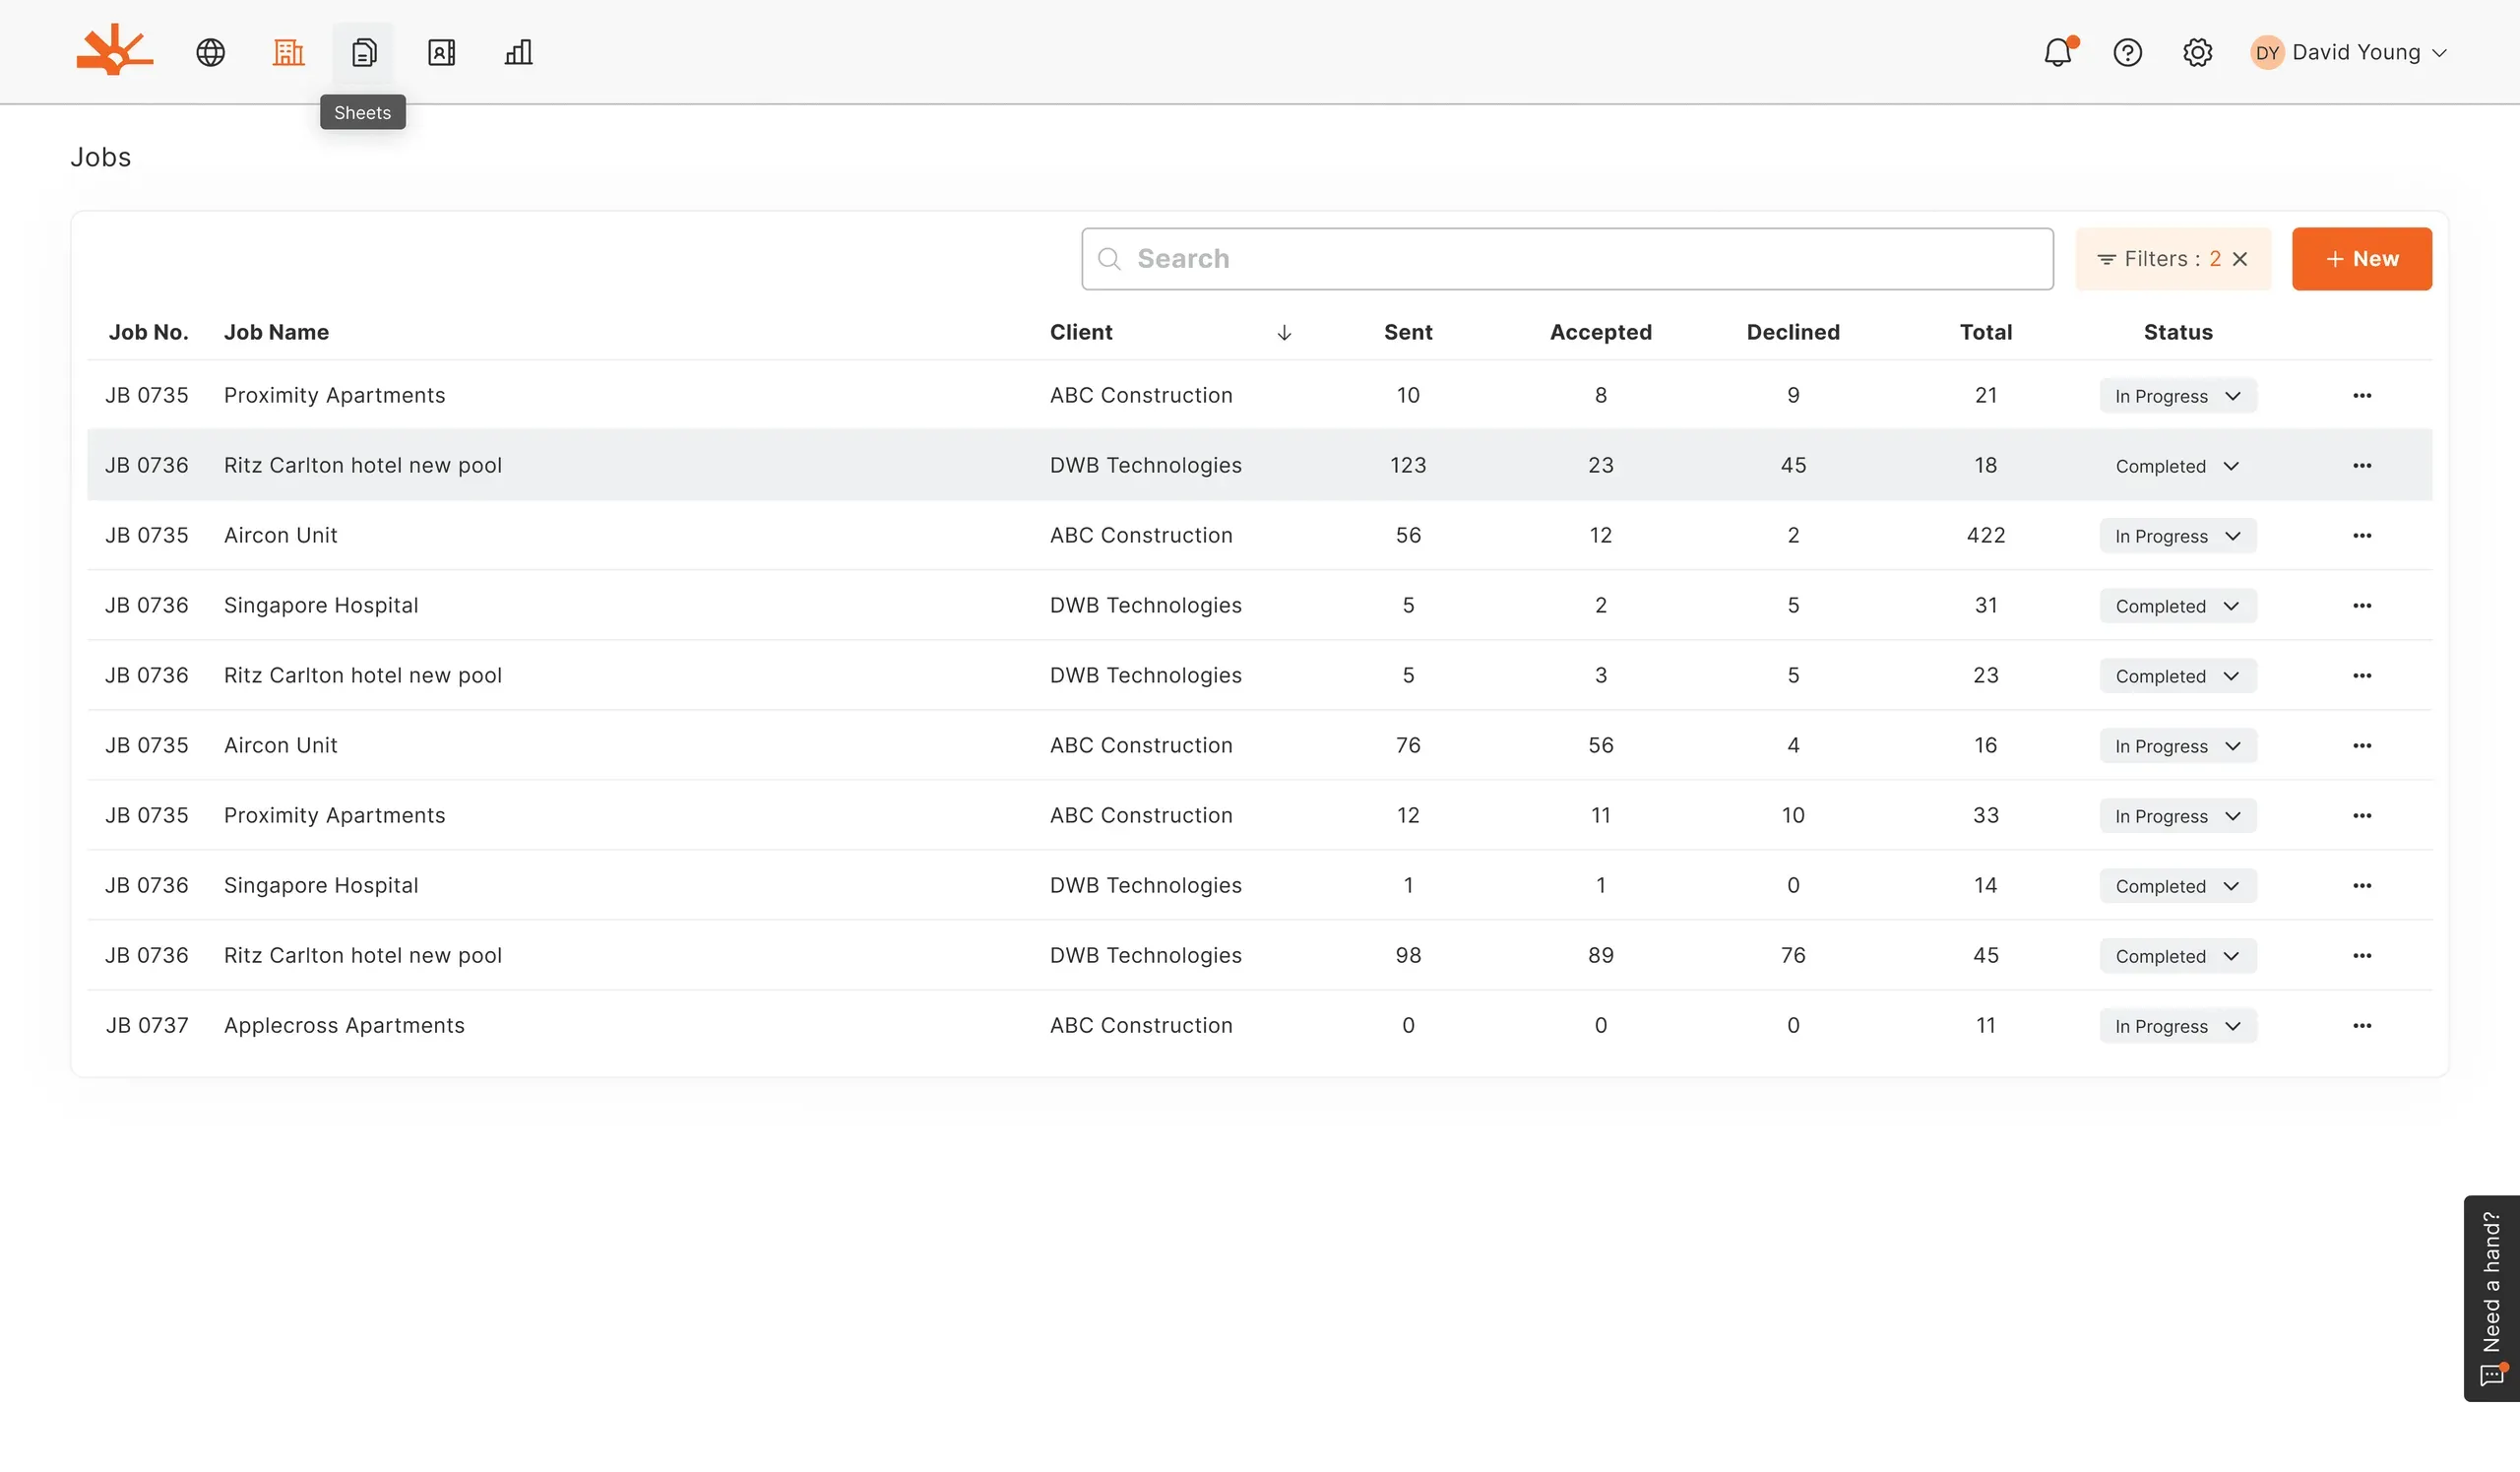Create a New job
This screenshot has height=1472, width=2520.
click(x=2361, y=259)
